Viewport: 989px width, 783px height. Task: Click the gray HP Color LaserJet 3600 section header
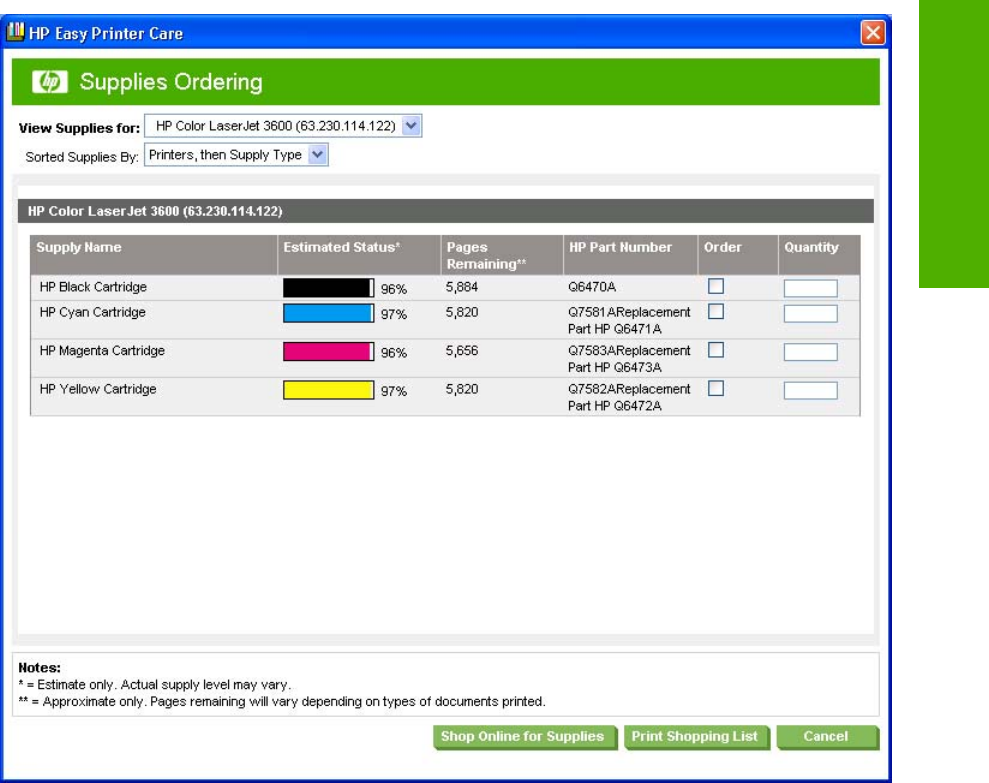tap(446, 211)
